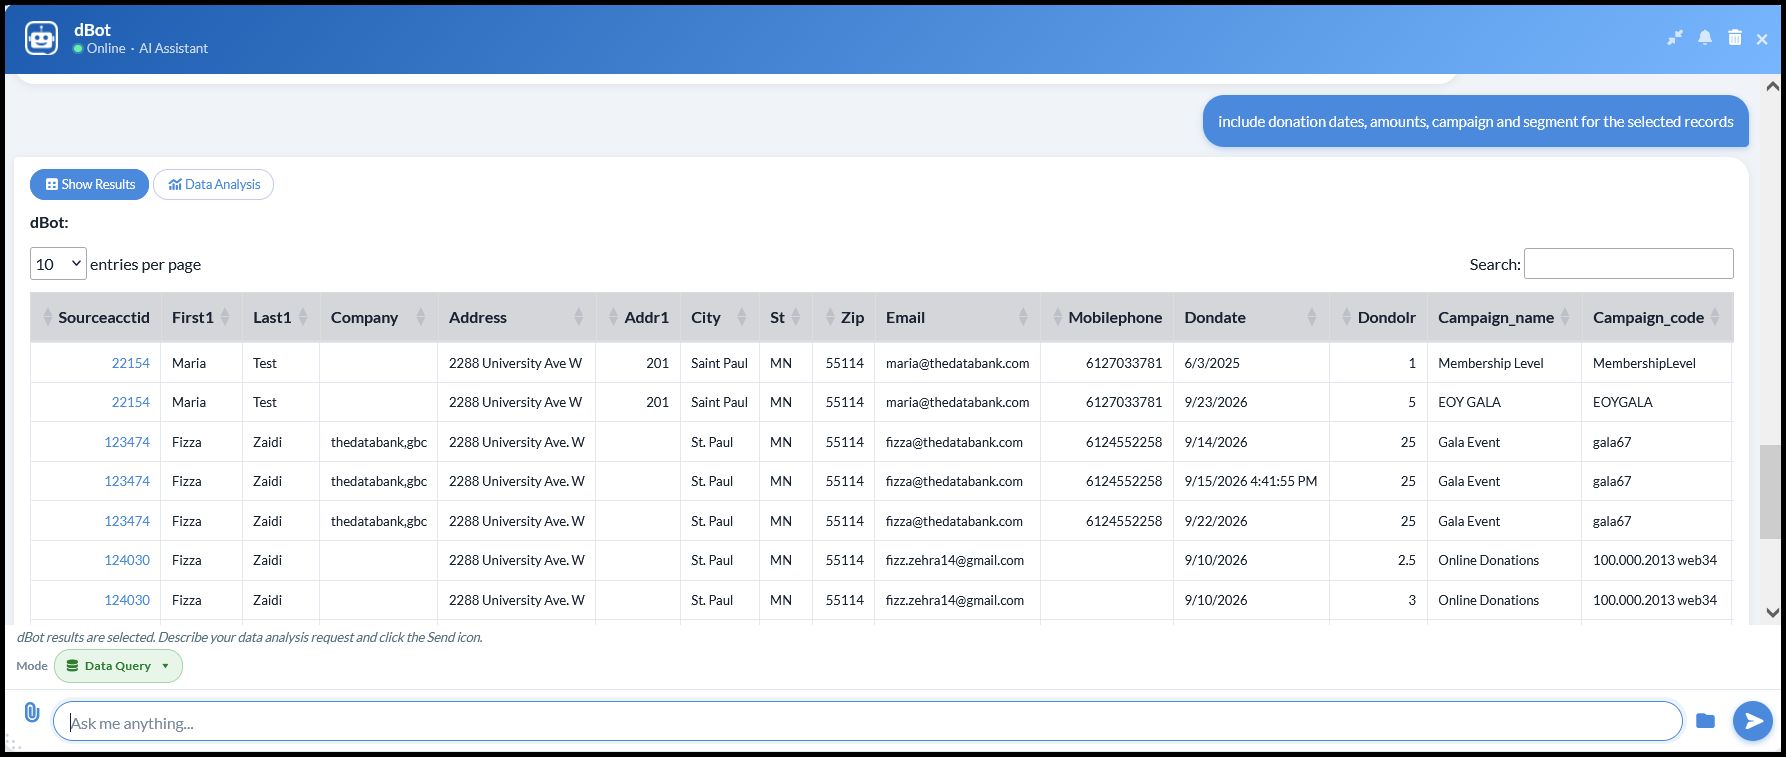The width and height of the screenshot is (1786, 757).
Task: Click the trash delete conversation icon
Action: pyautogui.click(x=1735, y=38)
